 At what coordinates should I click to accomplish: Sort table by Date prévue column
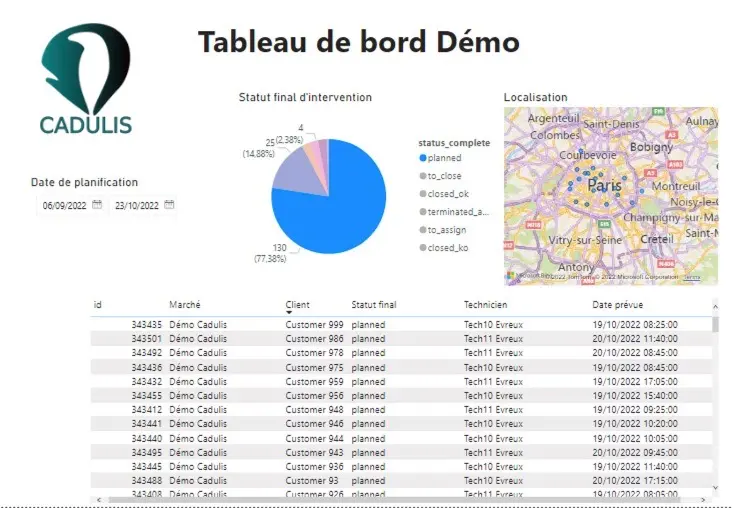coord(617,304)
